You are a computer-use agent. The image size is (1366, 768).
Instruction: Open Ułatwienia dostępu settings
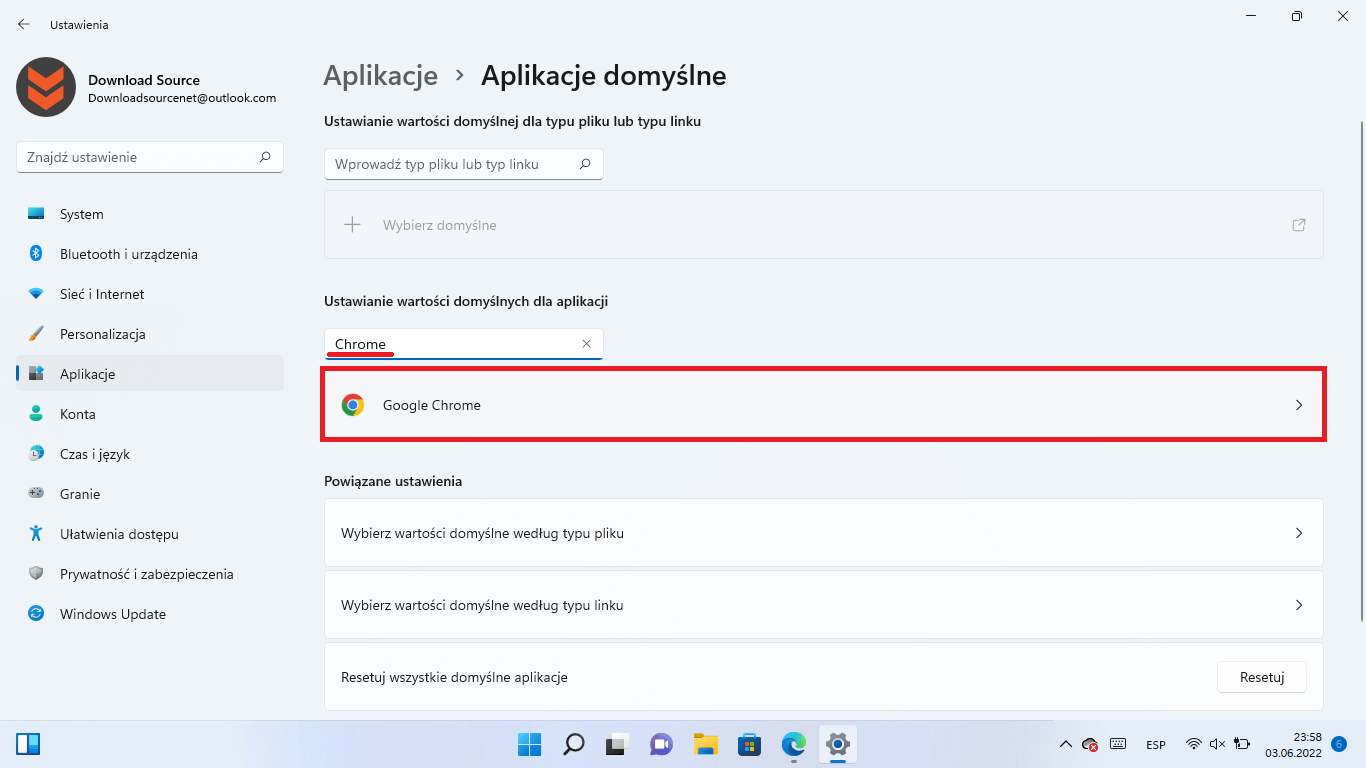pos(150,534)
